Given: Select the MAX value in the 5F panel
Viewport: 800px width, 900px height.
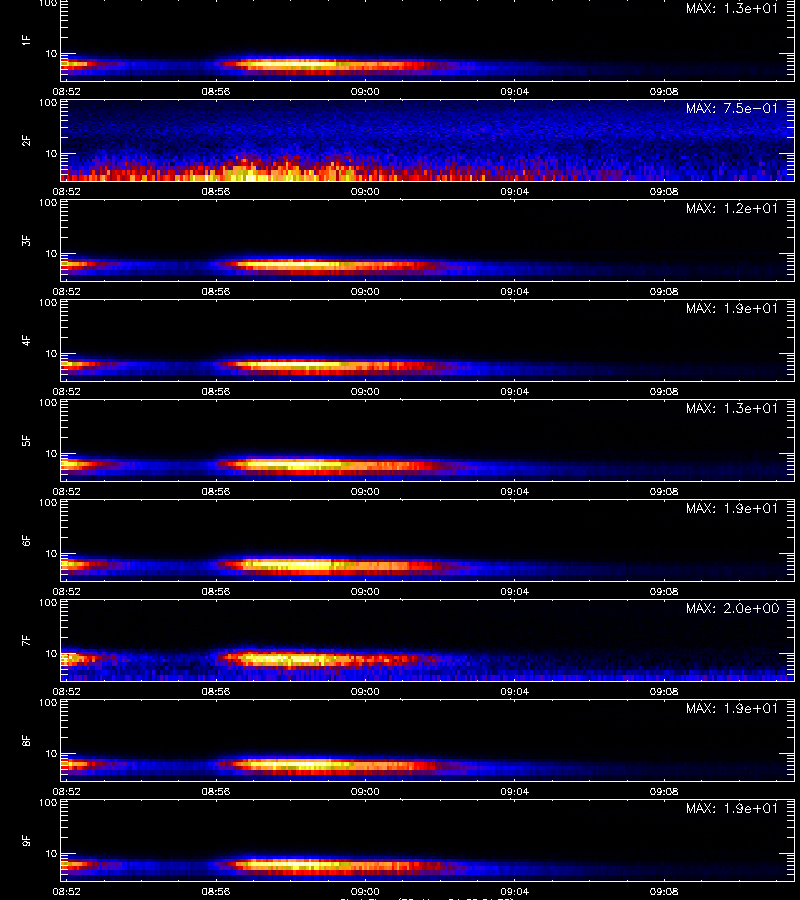Looking at the screenshot, I should click(x=732, y=408).
